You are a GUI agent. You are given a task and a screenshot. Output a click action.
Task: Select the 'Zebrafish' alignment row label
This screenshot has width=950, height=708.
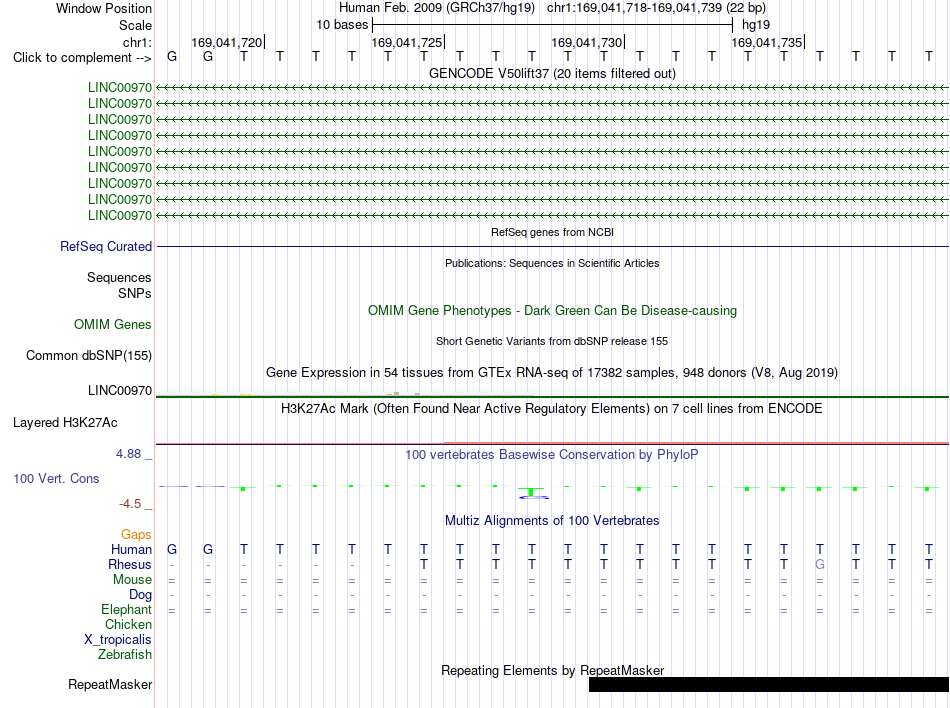click(125, 655)
